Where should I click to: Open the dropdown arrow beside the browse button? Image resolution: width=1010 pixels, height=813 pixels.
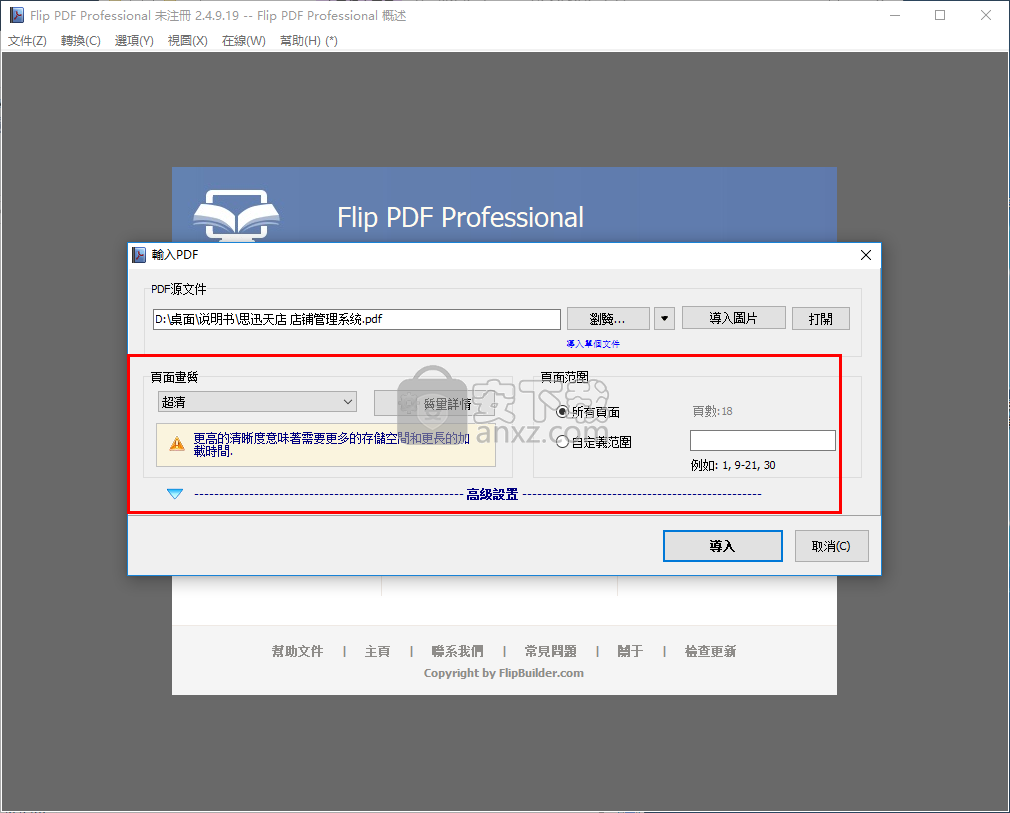click(664, 318)
